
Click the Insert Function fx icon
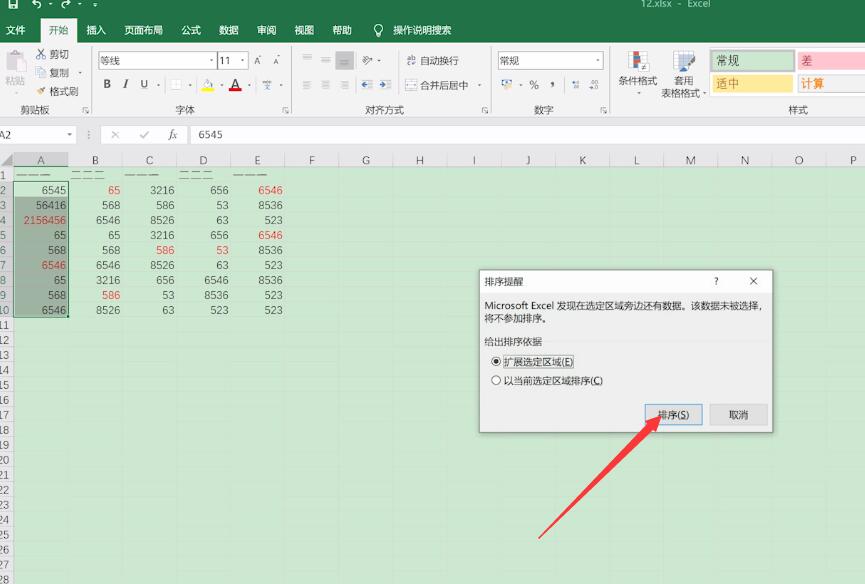click(173, 135)
